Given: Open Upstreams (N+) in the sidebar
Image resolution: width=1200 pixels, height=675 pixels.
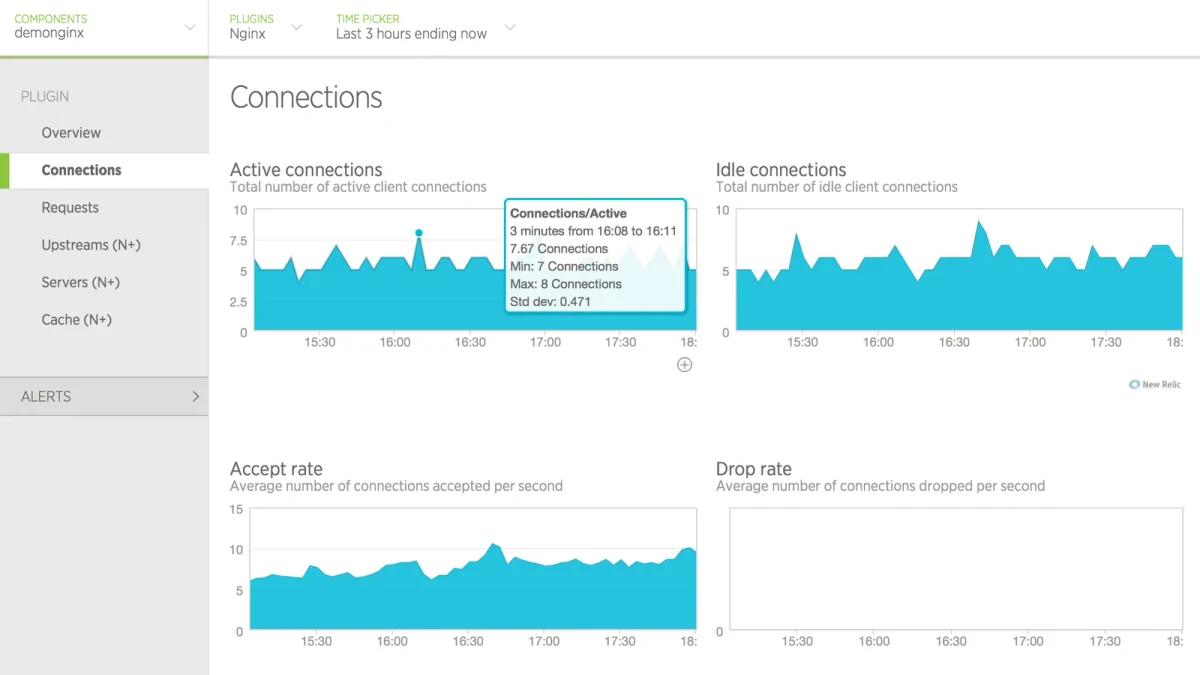Looking at the screenshot, I should (x=91, y=245).
